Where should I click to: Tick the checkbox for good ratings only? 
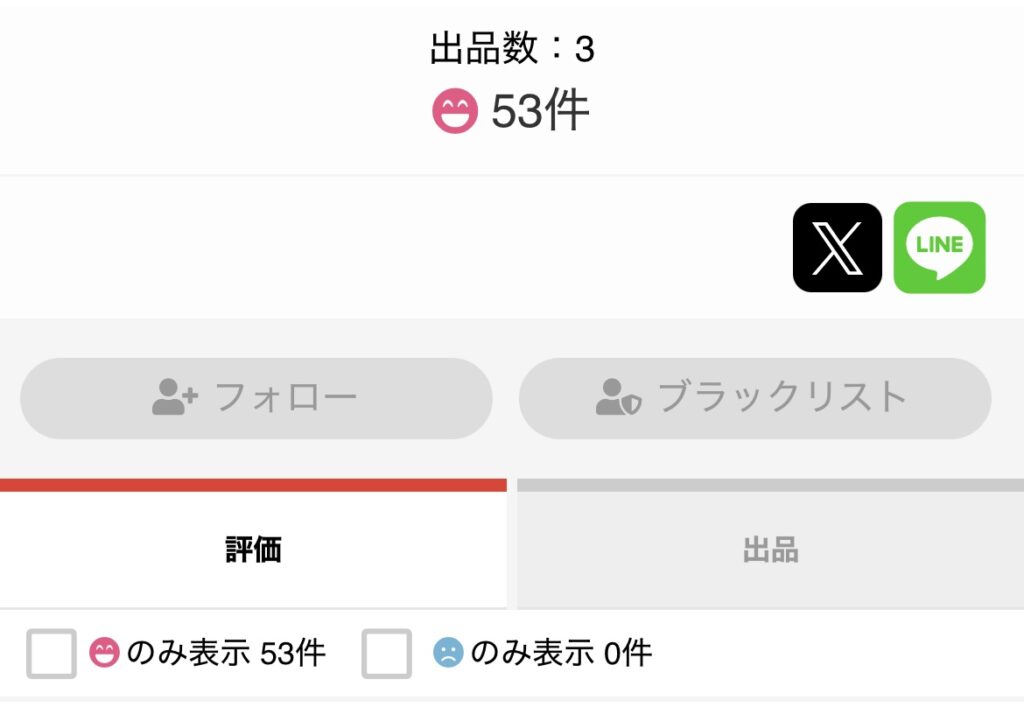[51, 653]
